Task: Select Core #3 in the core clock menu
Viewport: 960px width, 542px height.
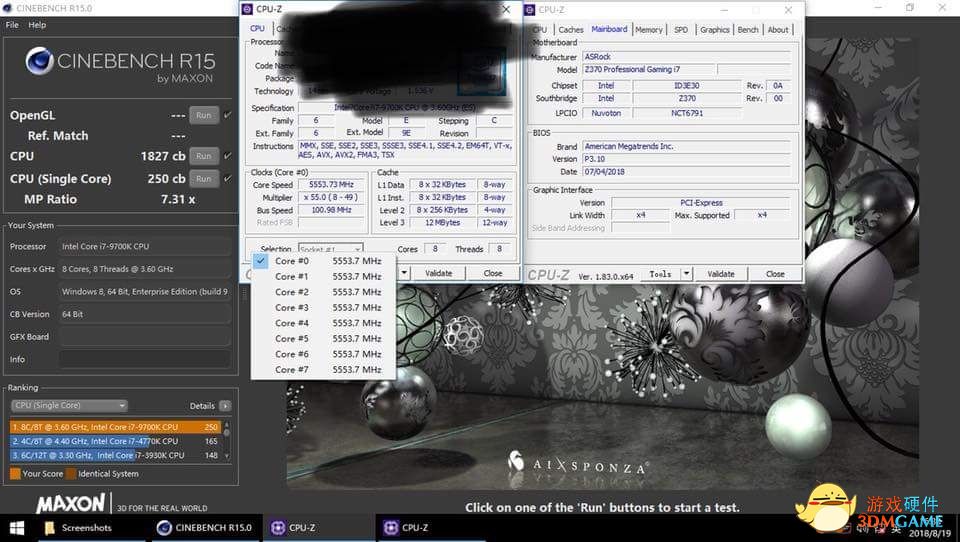Action: (324, 307)
